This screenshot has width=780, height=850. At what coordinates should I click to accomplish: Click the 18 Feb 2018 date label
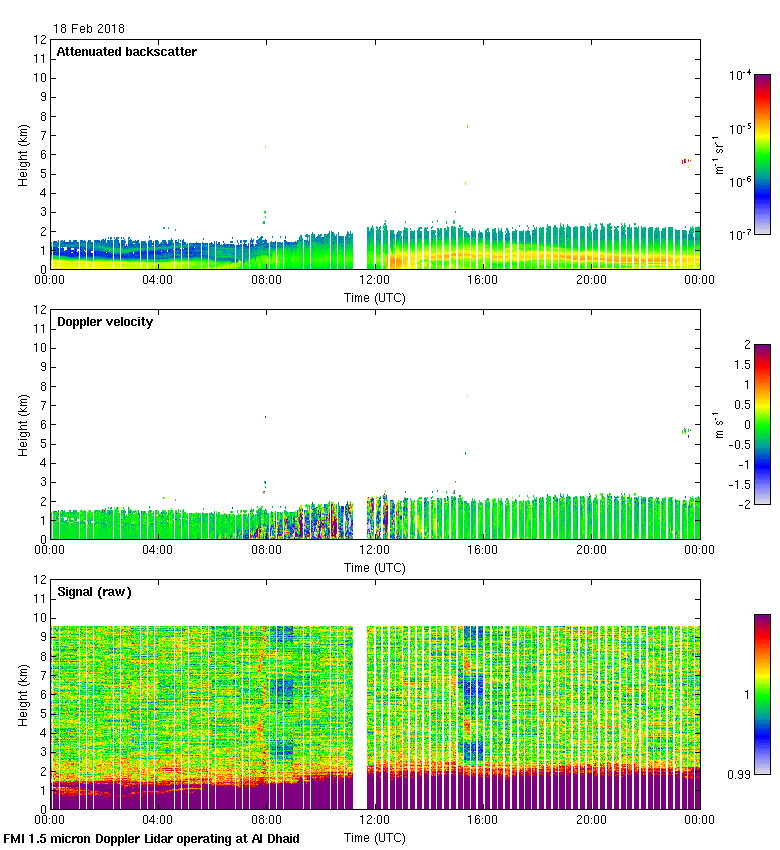89,29
